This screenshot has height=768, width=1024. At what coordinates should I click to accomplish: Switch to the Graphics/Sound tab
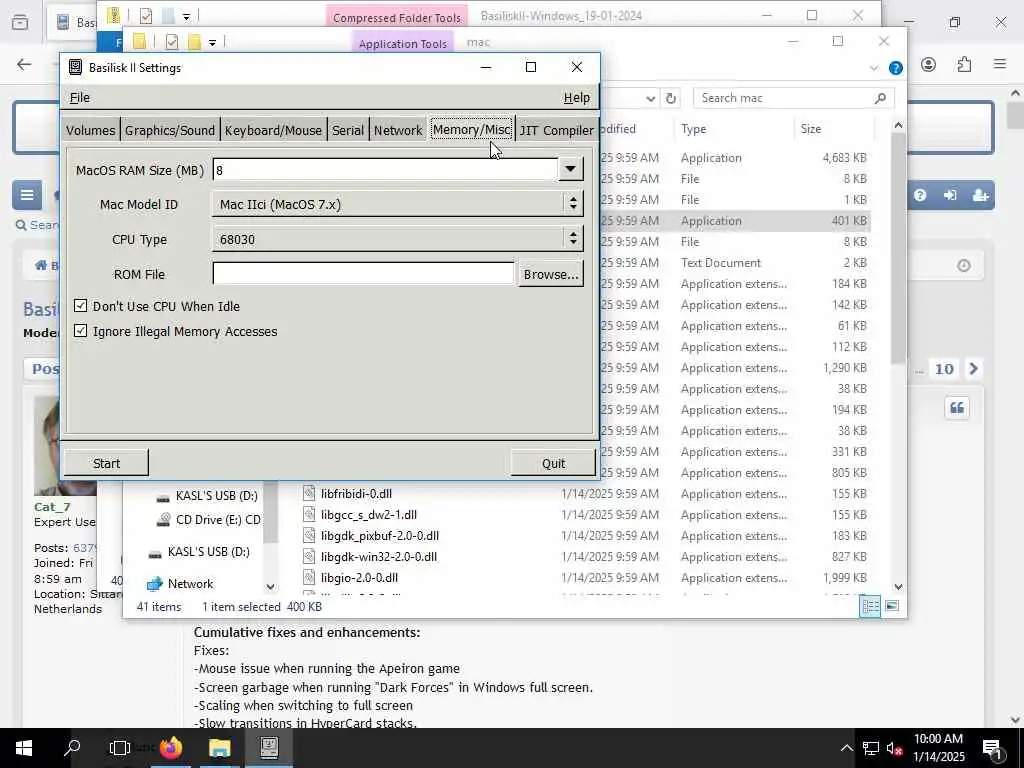170,130
